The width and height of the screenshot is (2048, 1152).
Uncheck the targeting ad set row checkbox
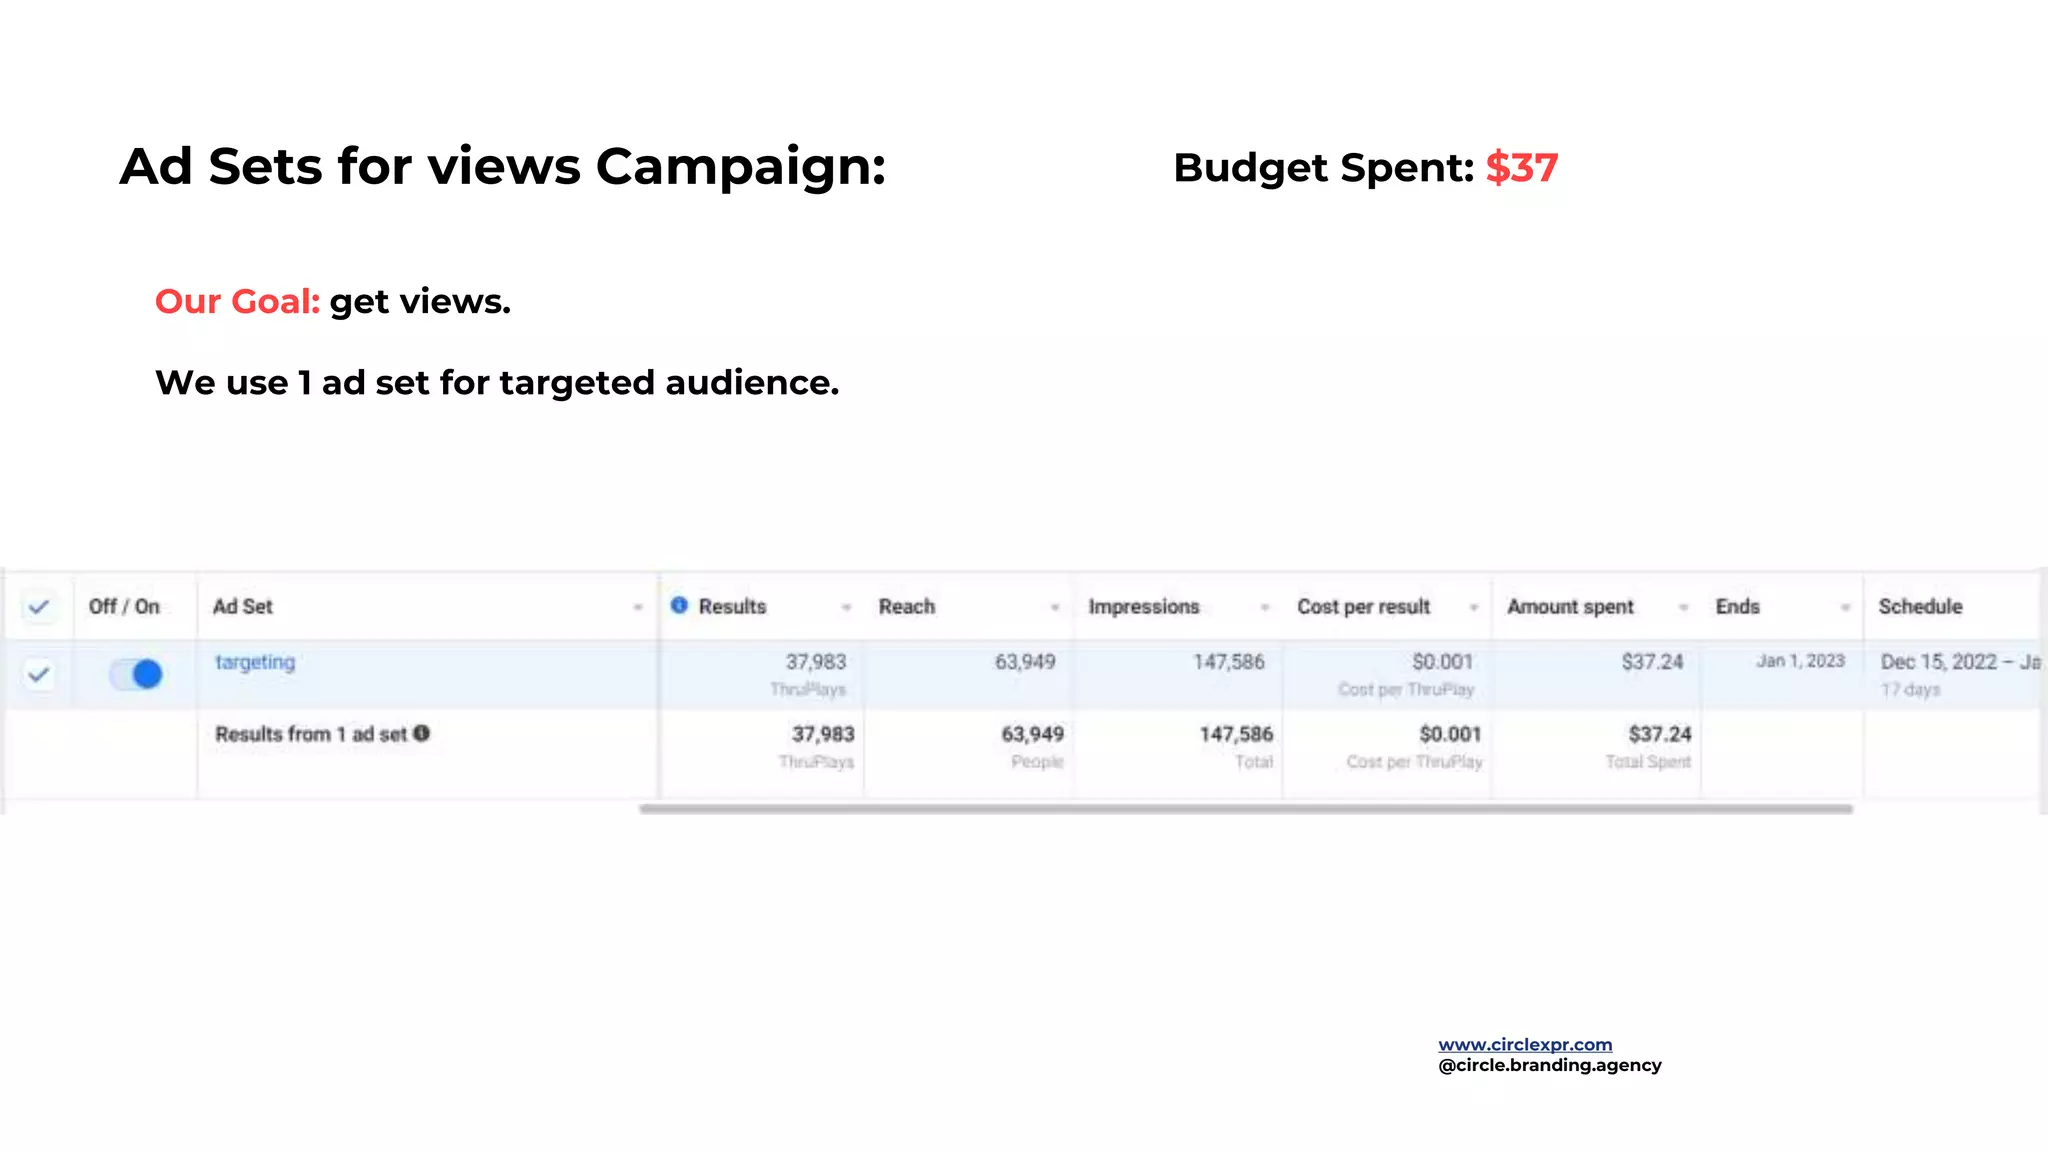(x=39, y=675)
